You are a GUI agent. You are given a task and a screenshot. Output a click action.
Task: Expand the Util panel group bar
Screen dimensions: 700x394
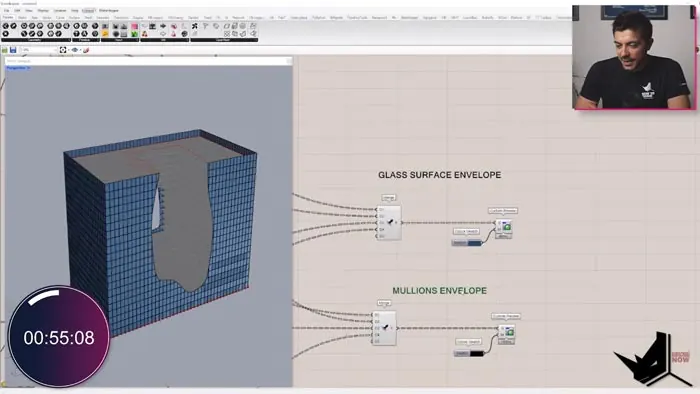point(164,40)
